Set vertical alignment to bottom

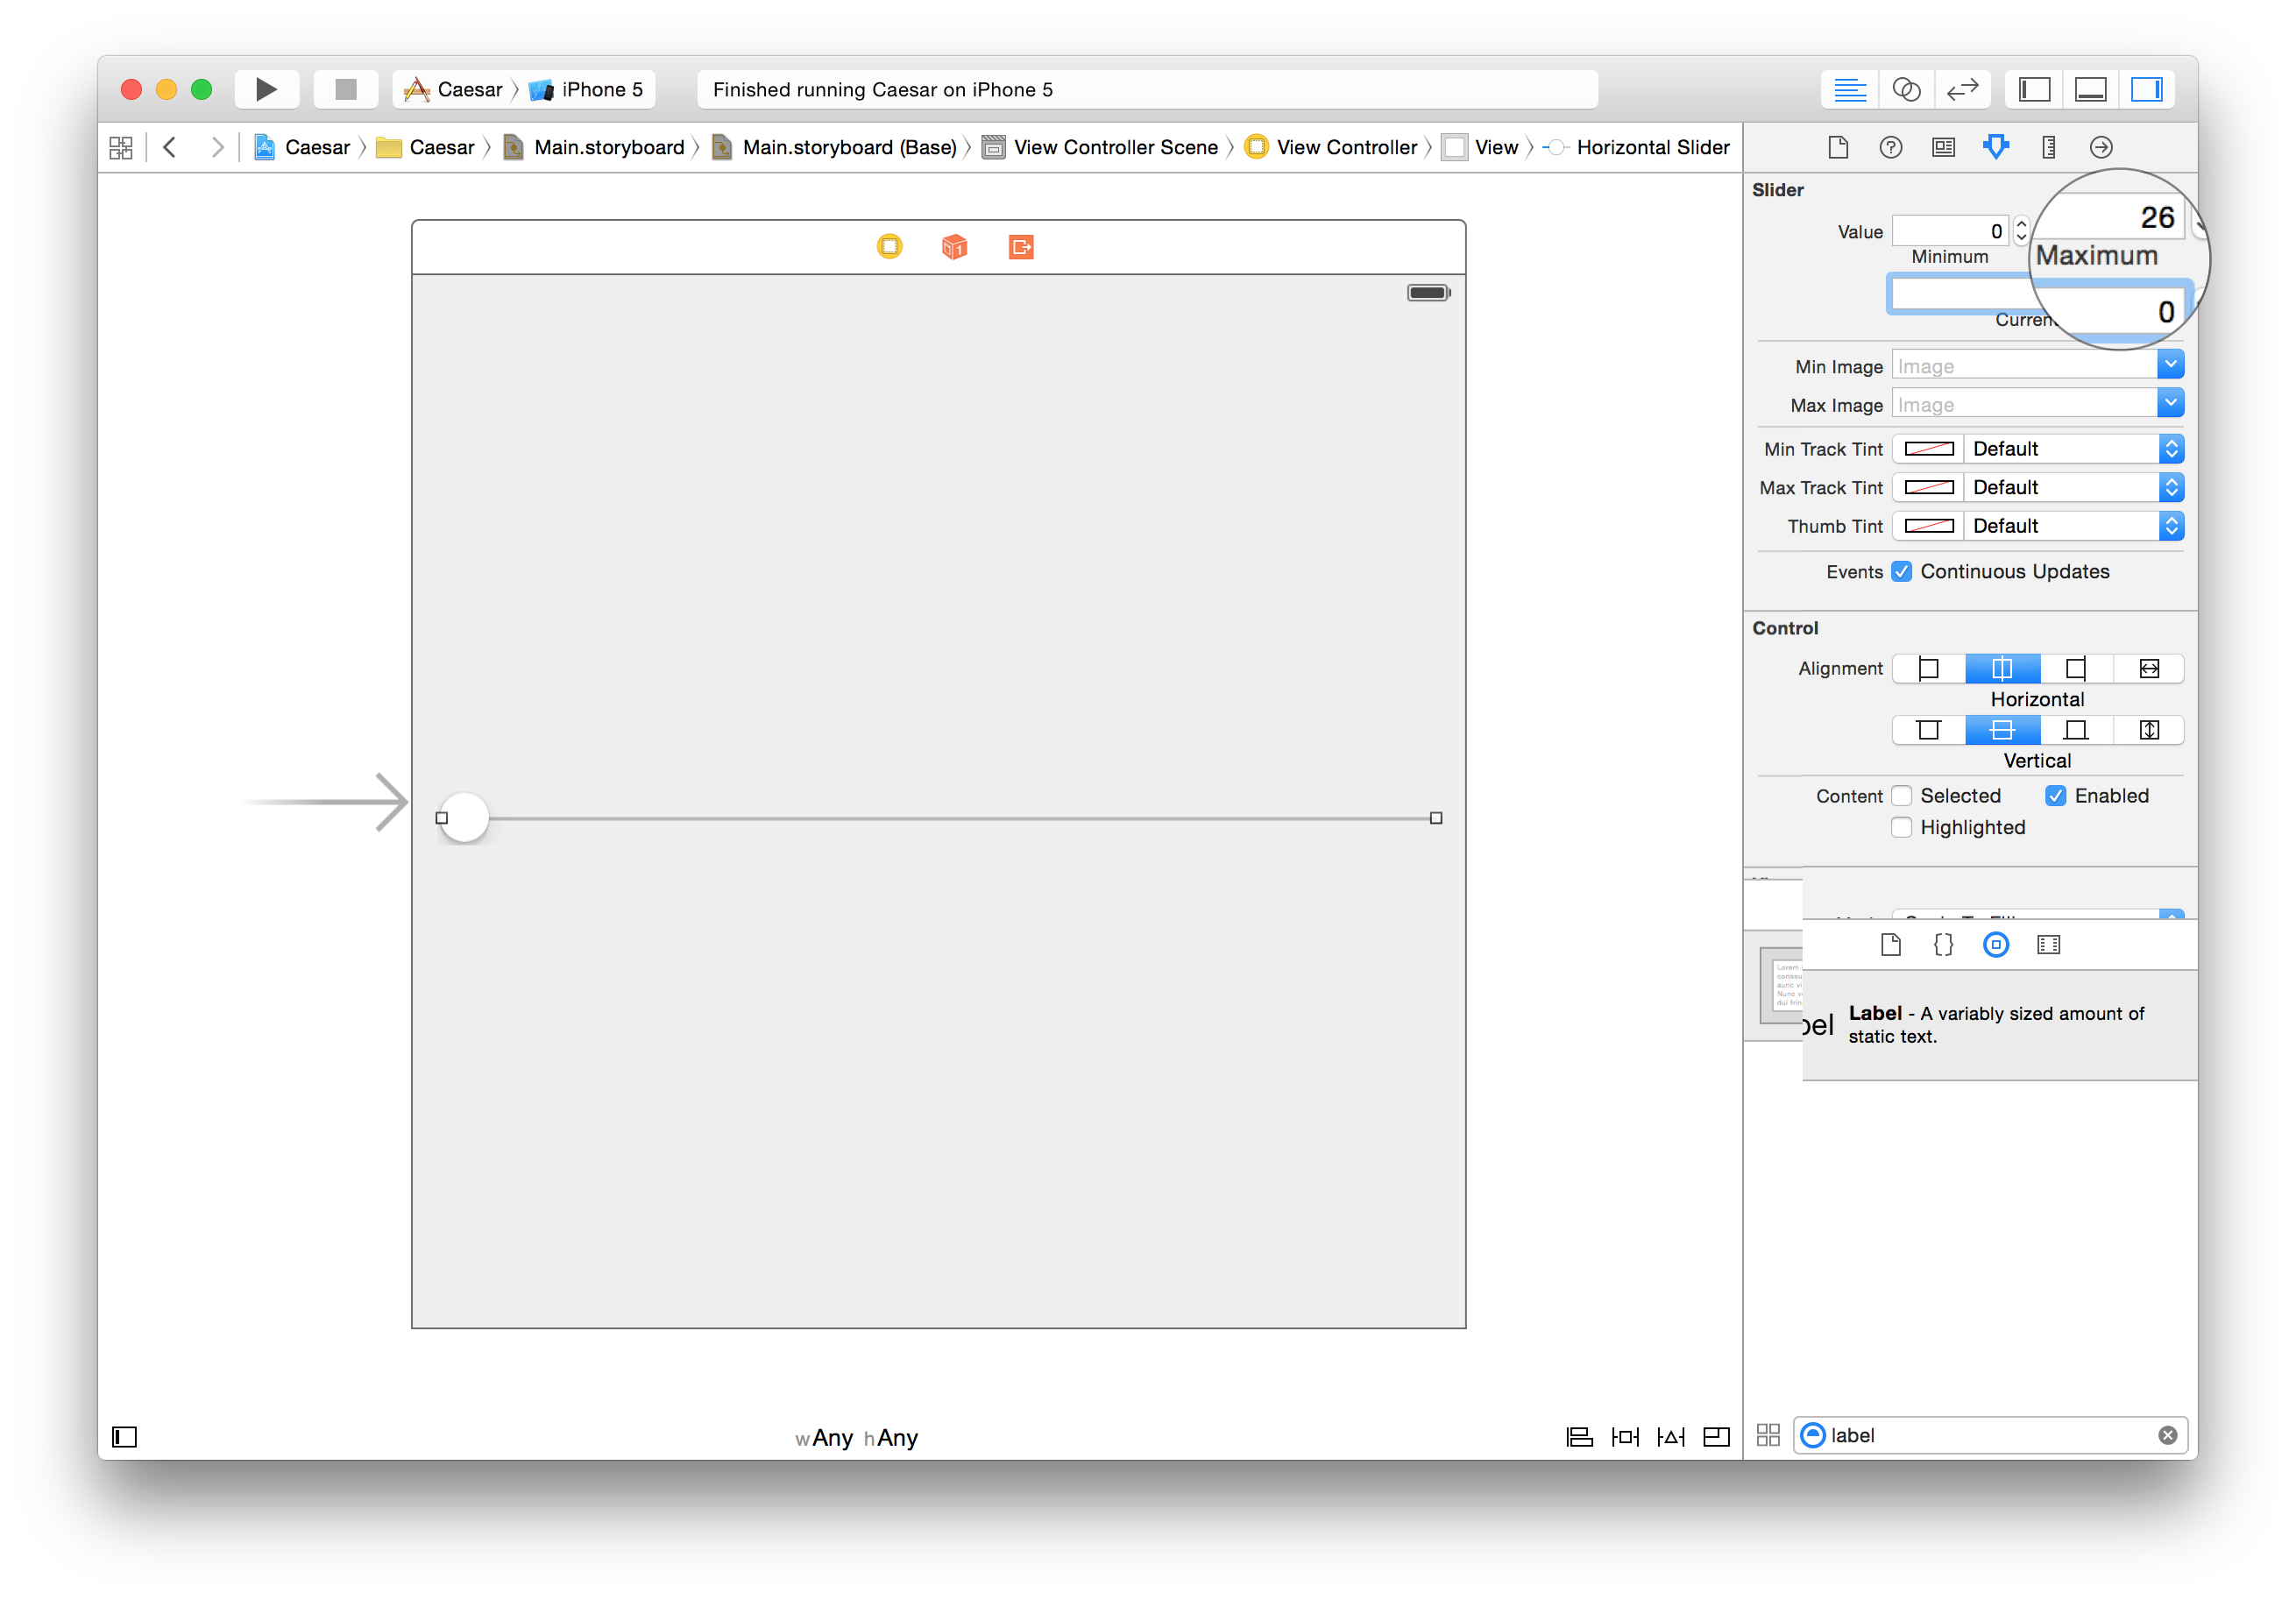tap(2076, 731)
